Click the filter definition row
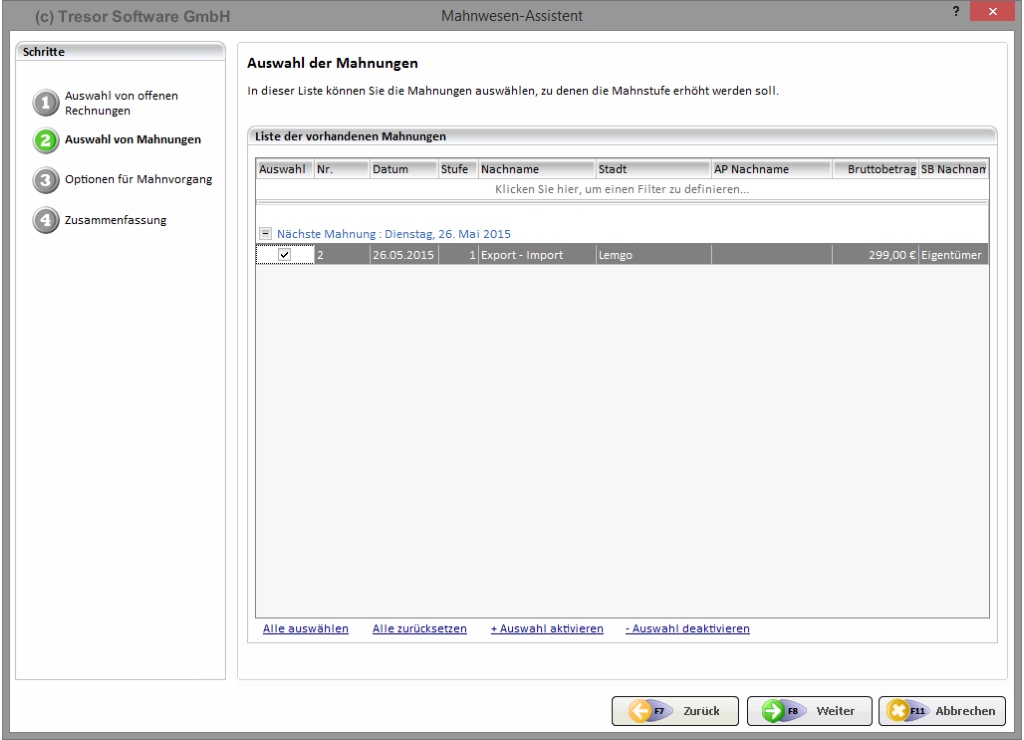 pyautogui.click(x=622, y=188)
